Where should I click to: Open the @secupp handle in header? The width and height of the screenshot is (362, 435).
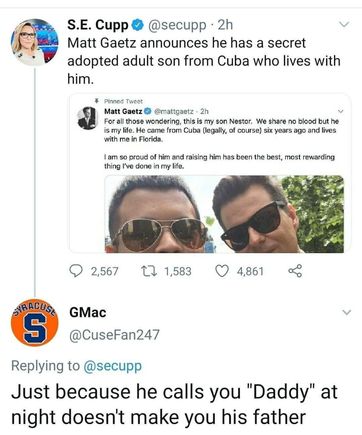[x=177, y=25]
